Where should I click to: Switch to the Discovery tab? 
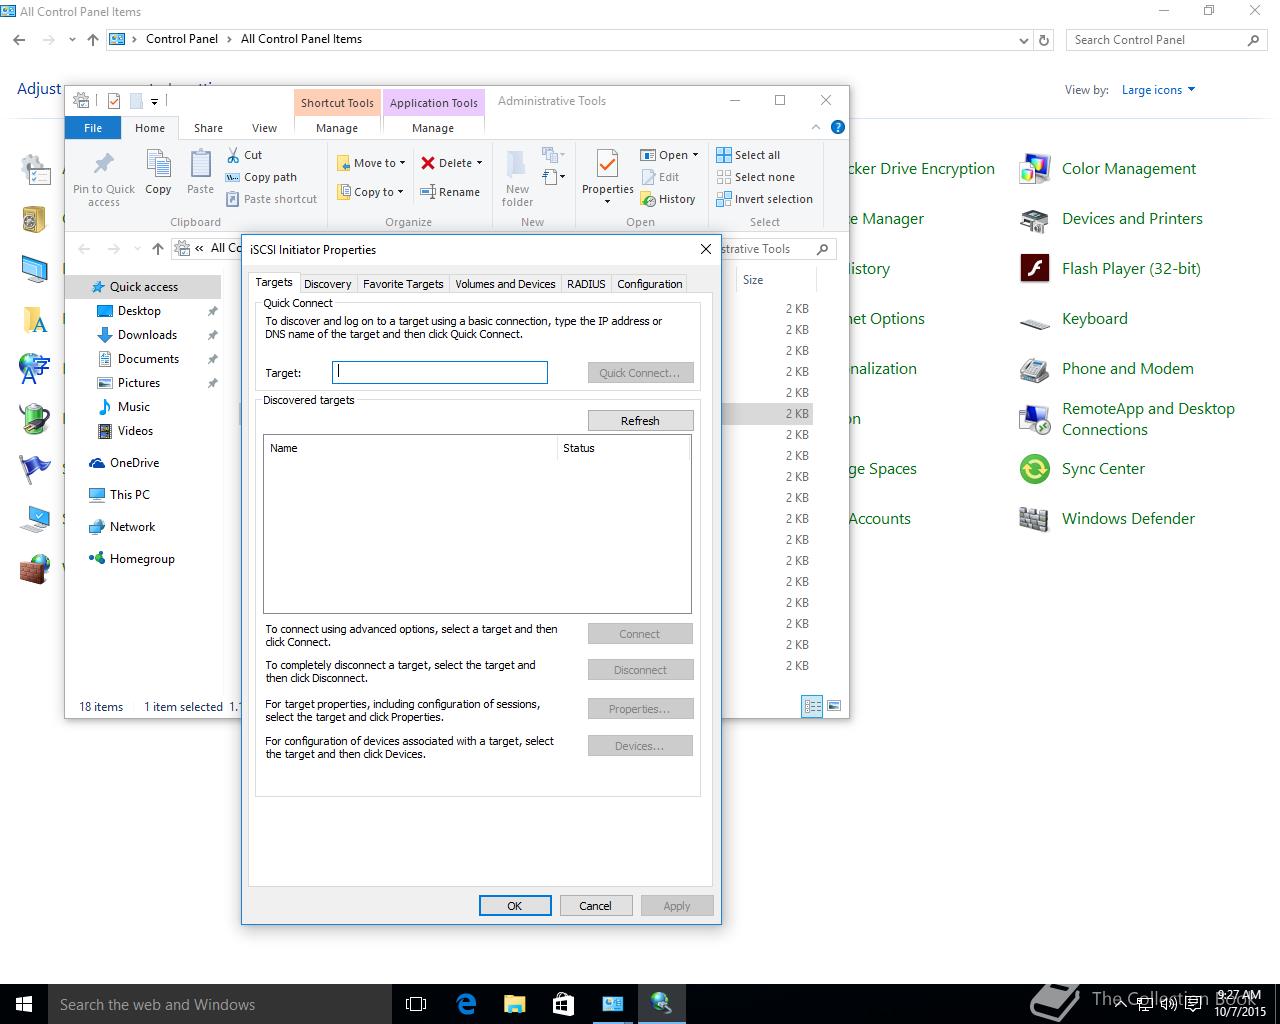(x=327, y=284)
